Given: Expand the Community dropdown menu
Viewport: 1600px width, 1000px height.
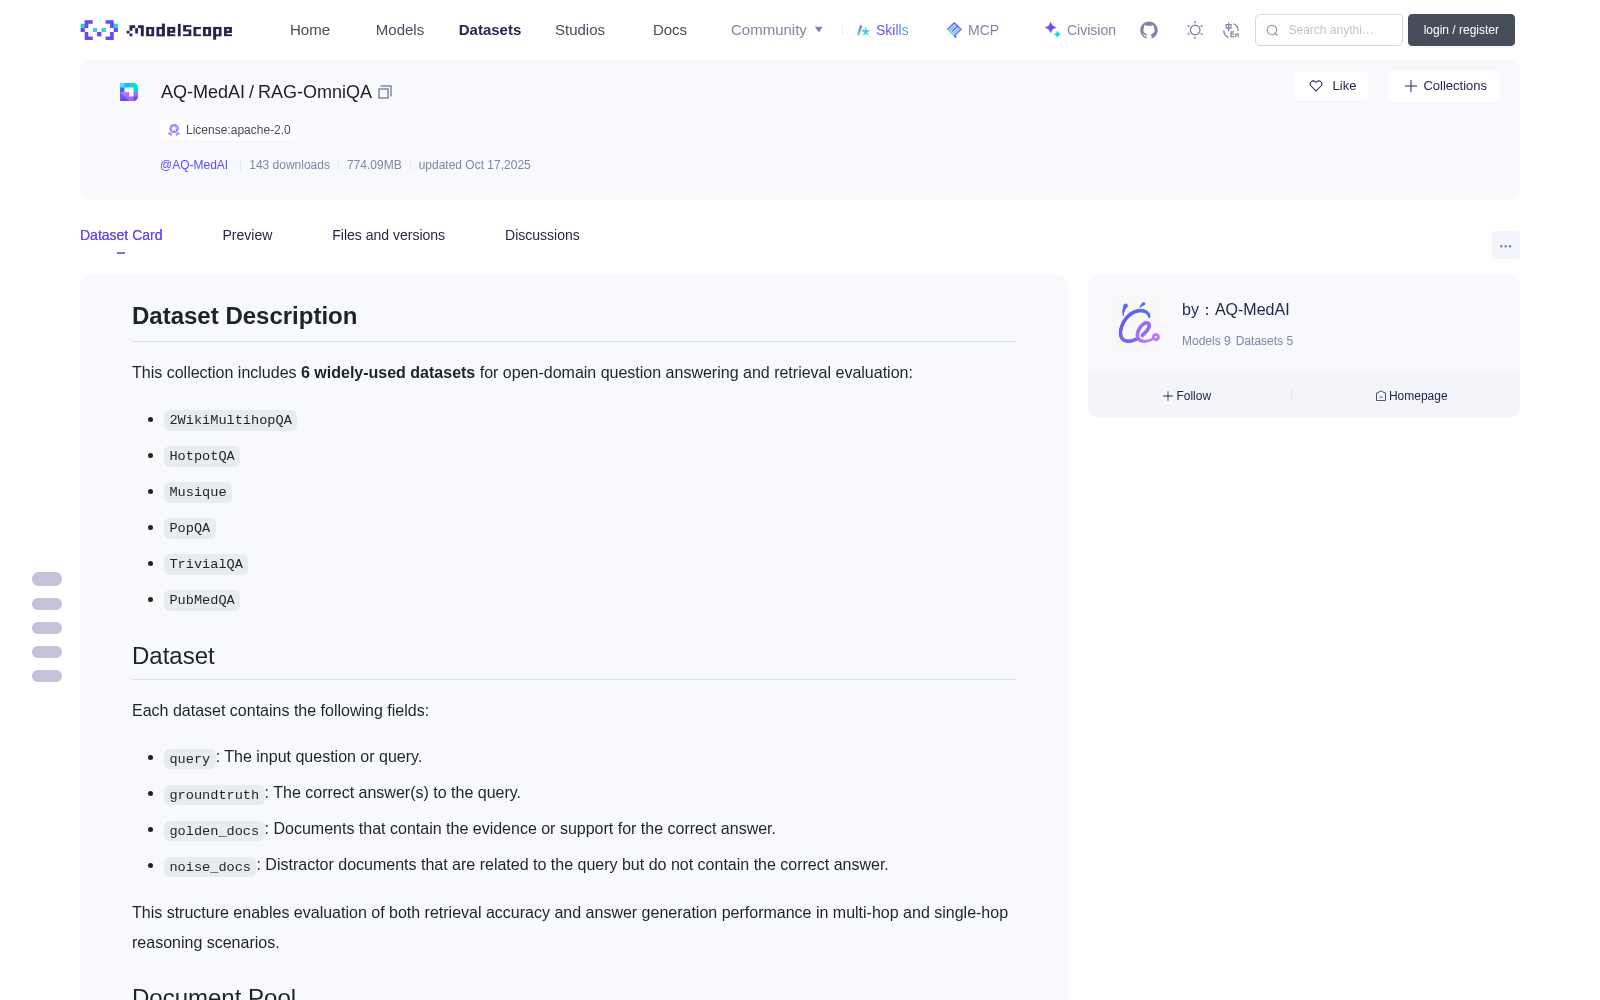Looking at the screenshot, I should tap(777, 30).
